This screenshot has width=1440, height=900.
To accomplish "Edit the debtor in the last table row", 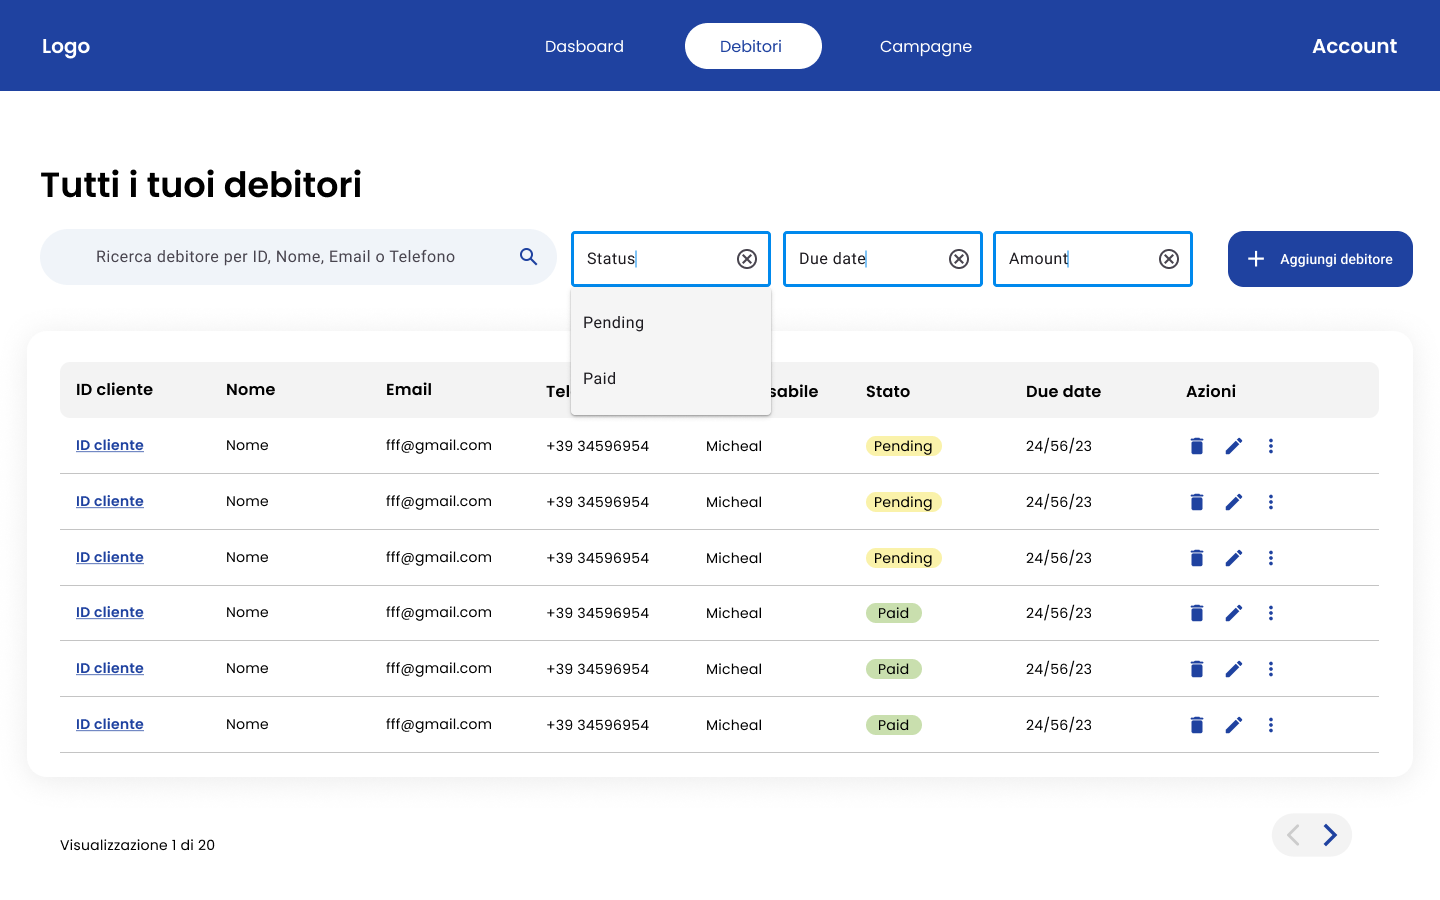I will tap(1234, 725).
